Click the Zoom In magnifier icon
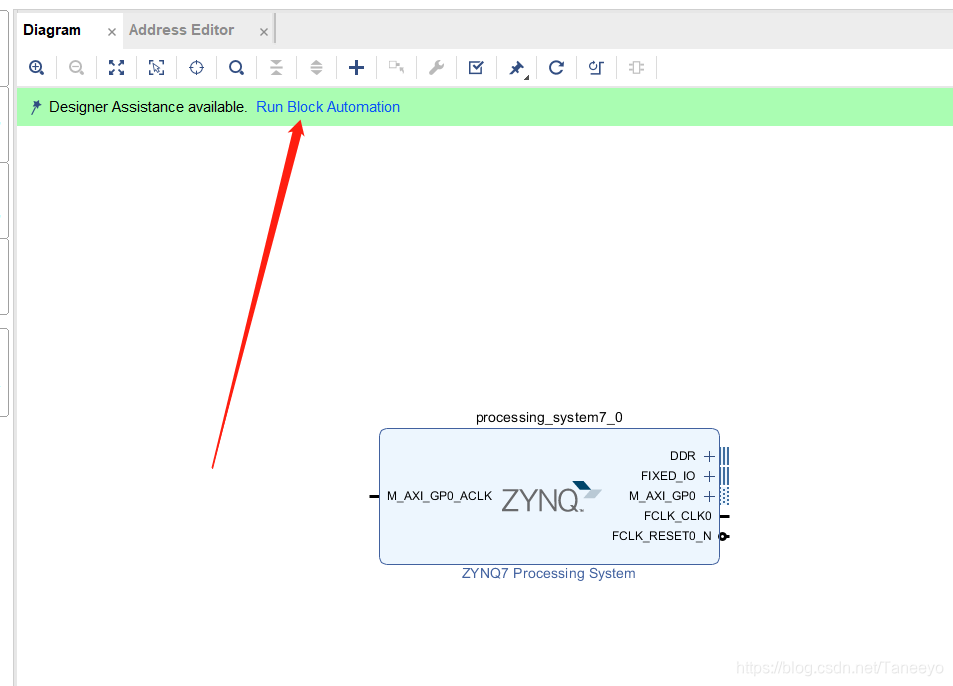Image resolution: width=953 pixels, height=686 pixels. pyautogui.click(x=36, y=67)
